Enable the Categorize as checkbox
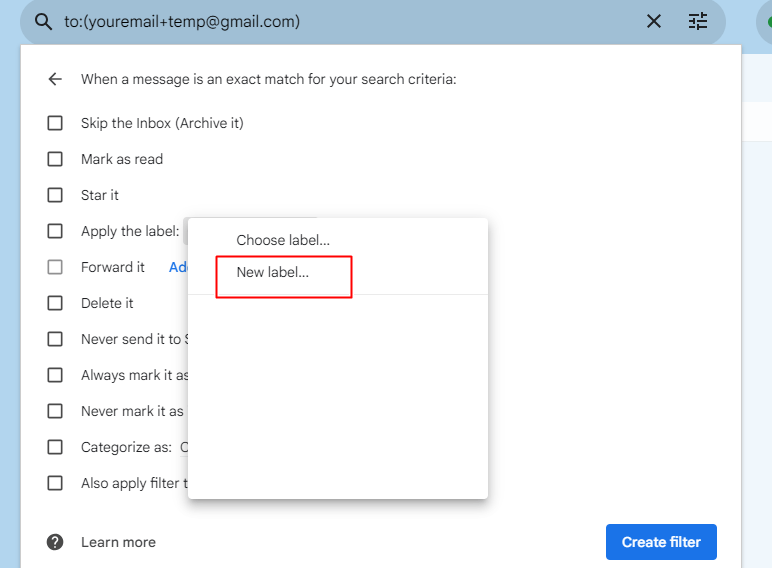772x568 pixels. click(x=55, y=447)
